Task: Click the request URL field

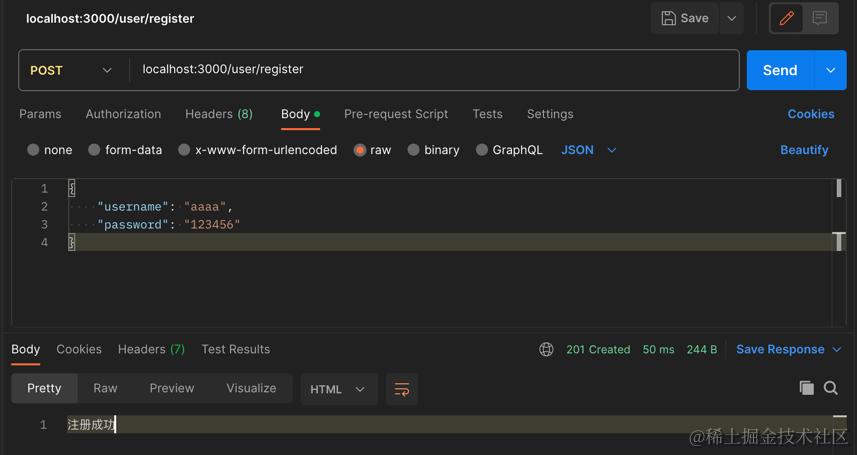Action: pyautogui.click(x=430, y=70)
